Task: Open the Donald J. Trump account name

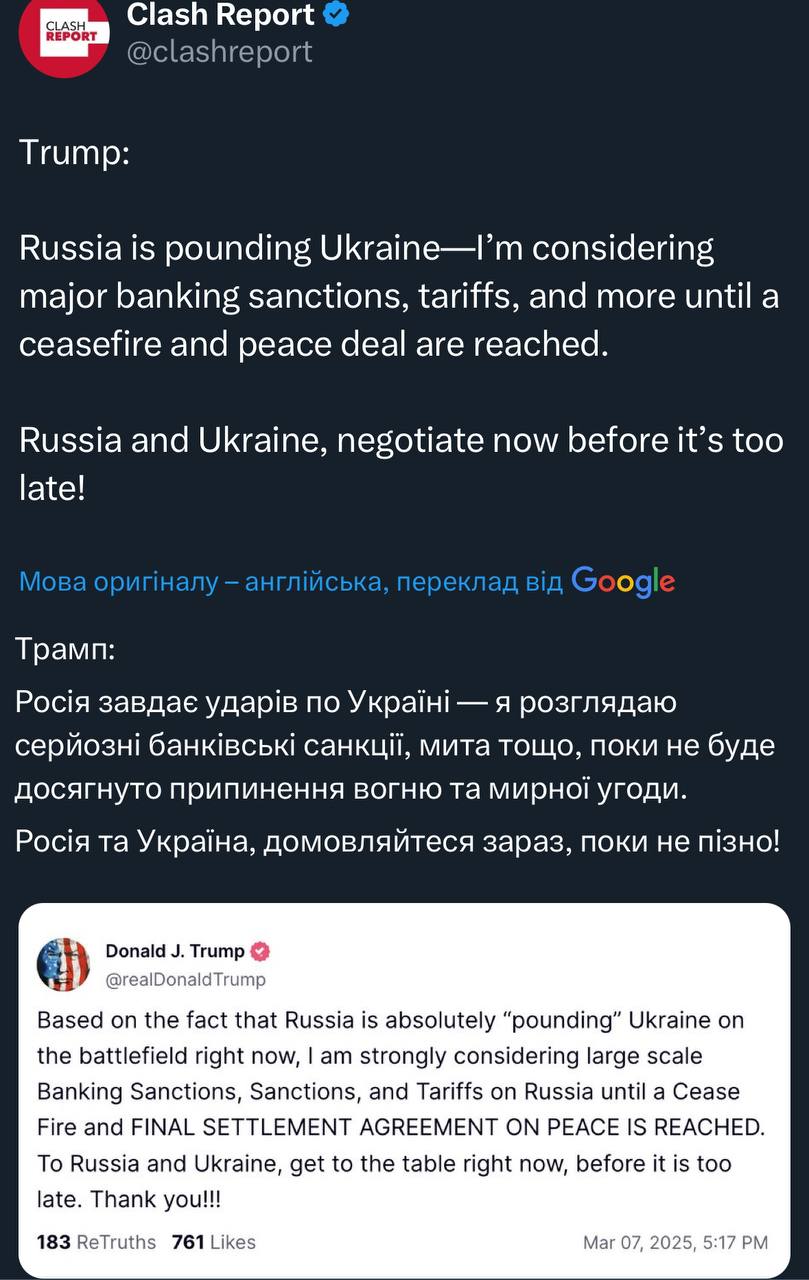Action: point(174,951)
